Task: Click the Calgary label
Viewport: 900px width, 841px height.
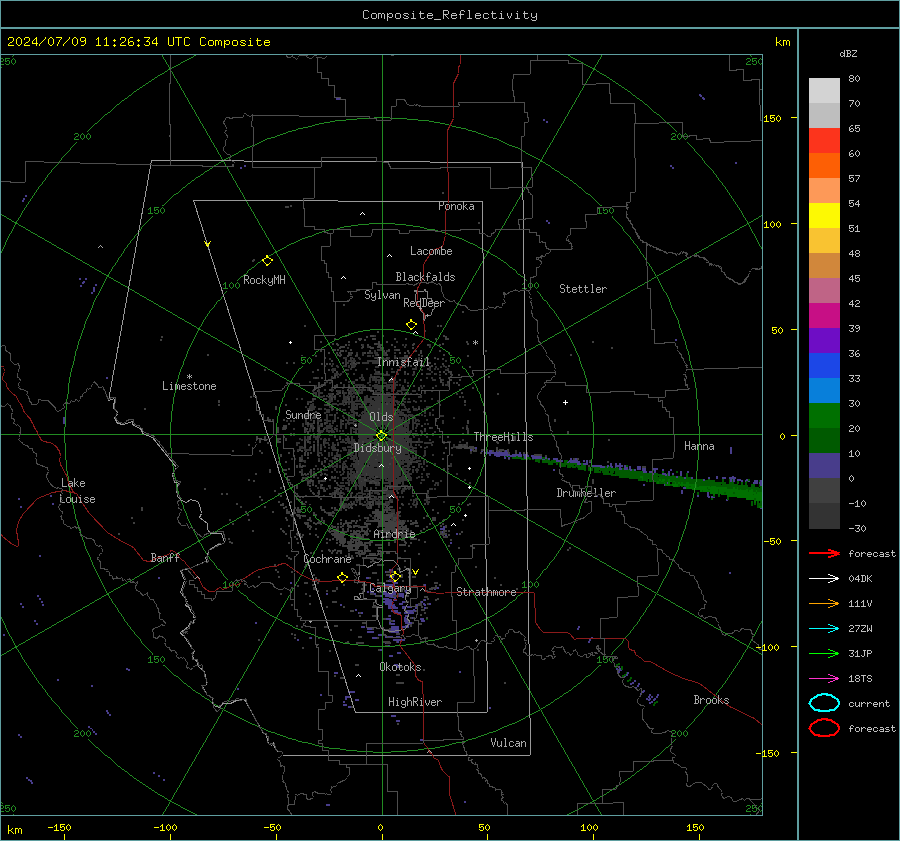Action: point(390,588)
